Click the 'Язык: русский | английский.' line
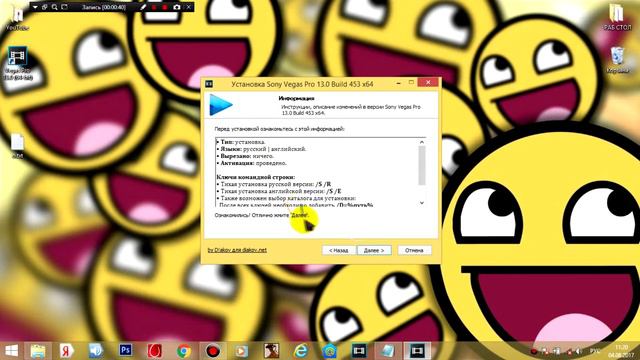This screenshot has height=360, width=640. click(x=261, y=149)
